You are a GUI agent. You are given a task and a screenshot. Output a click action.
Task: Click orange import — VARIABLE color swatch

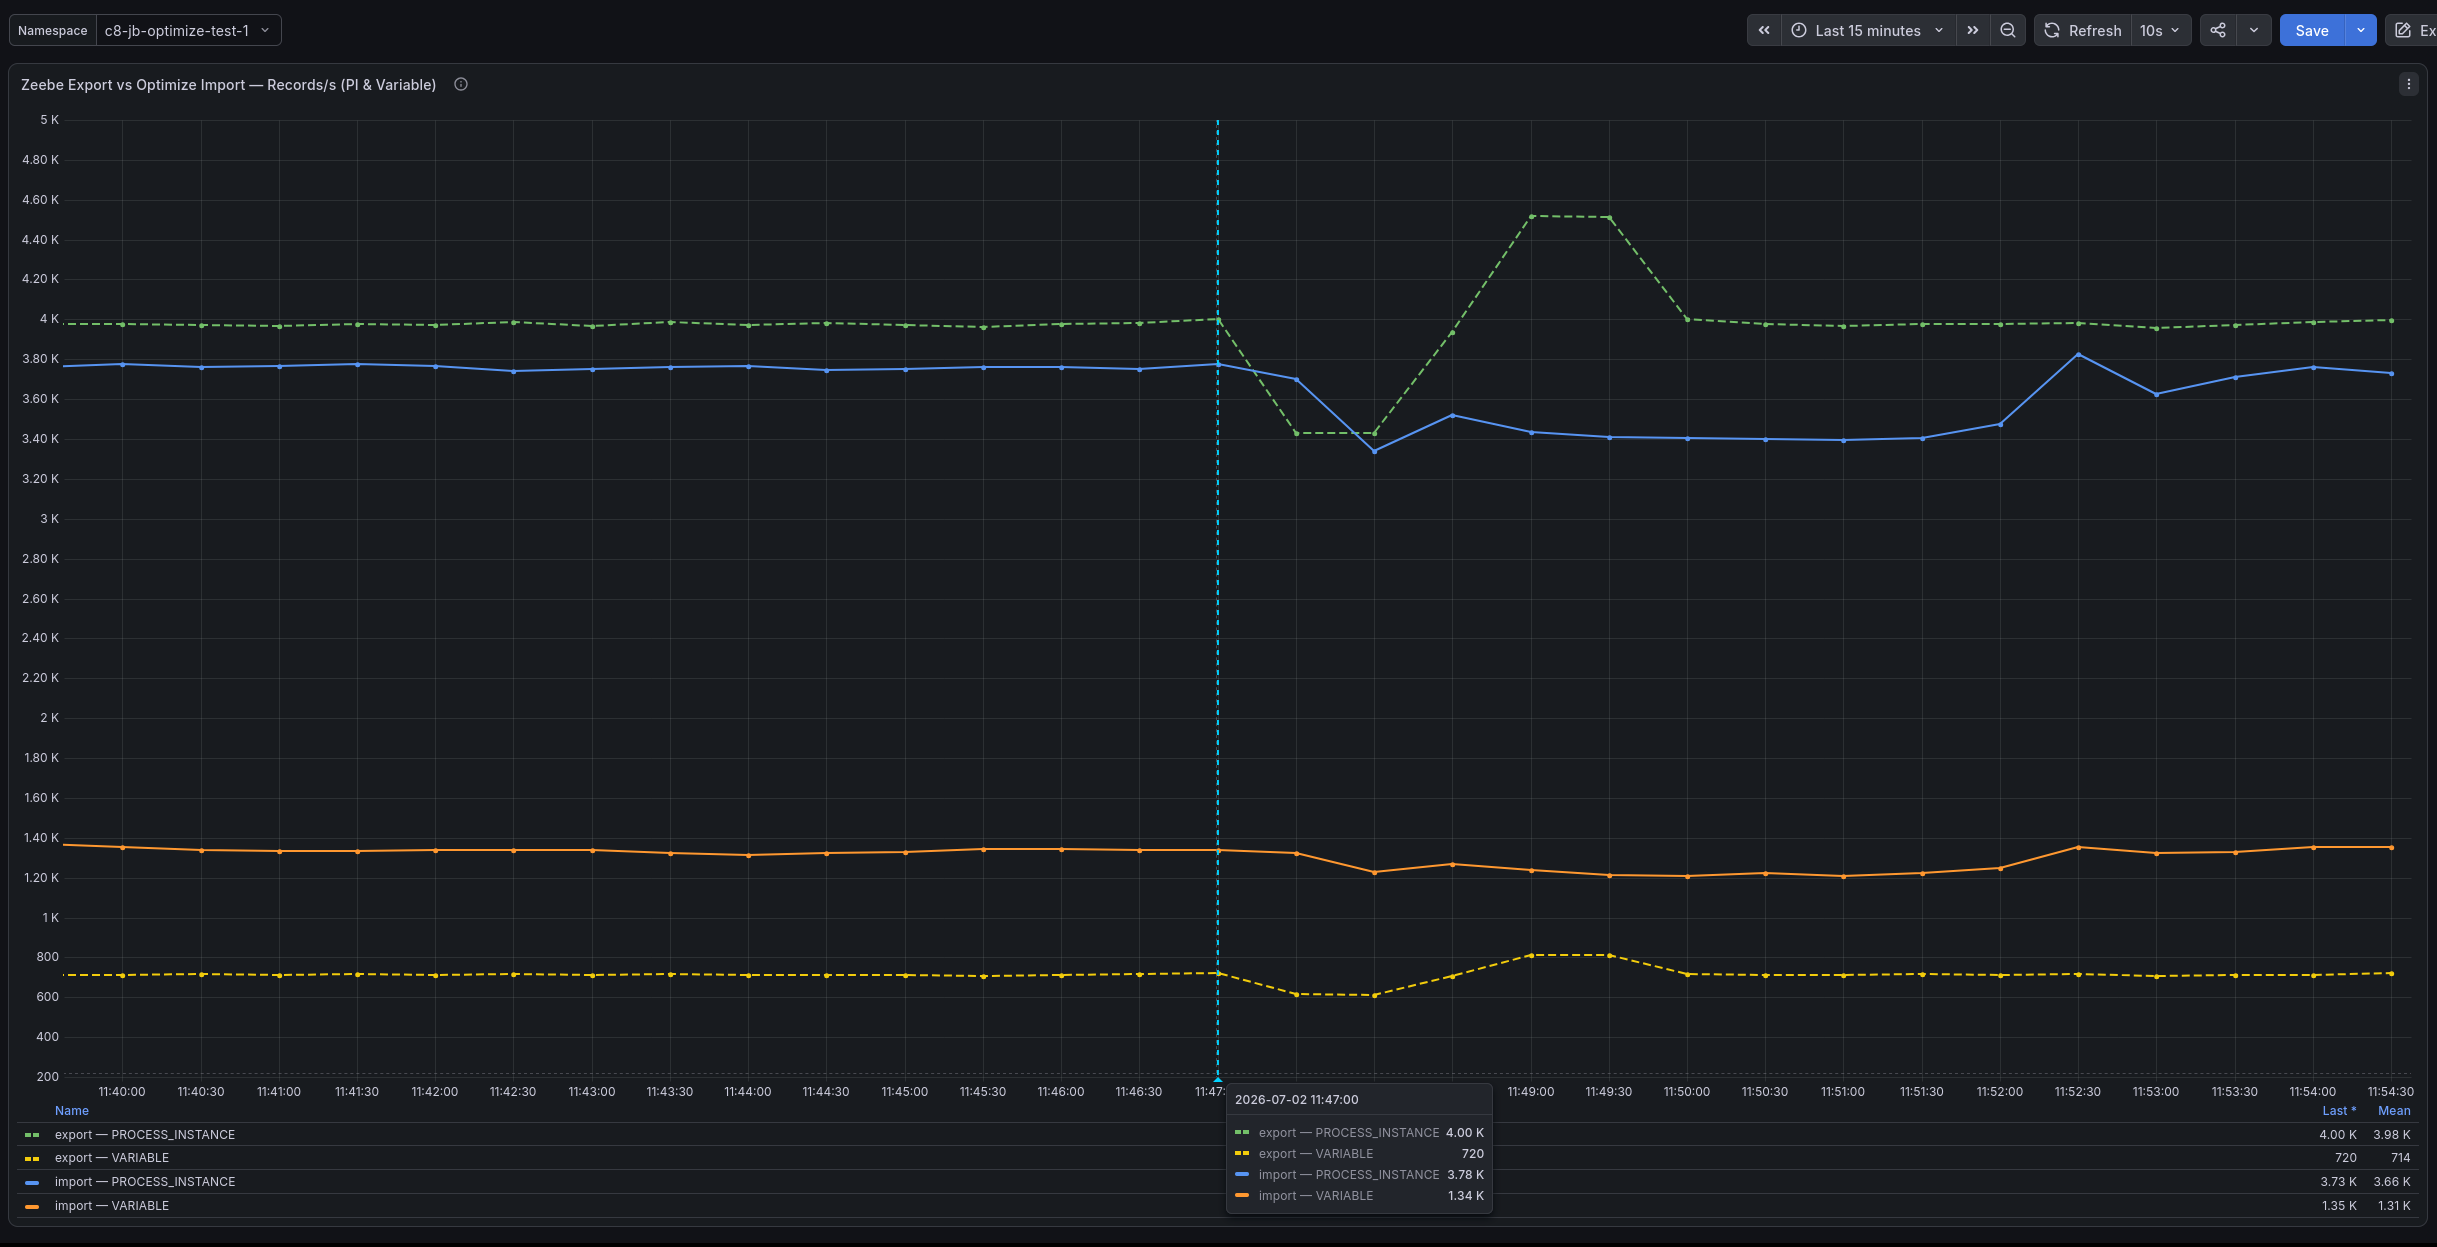[x=32, y=1207]
